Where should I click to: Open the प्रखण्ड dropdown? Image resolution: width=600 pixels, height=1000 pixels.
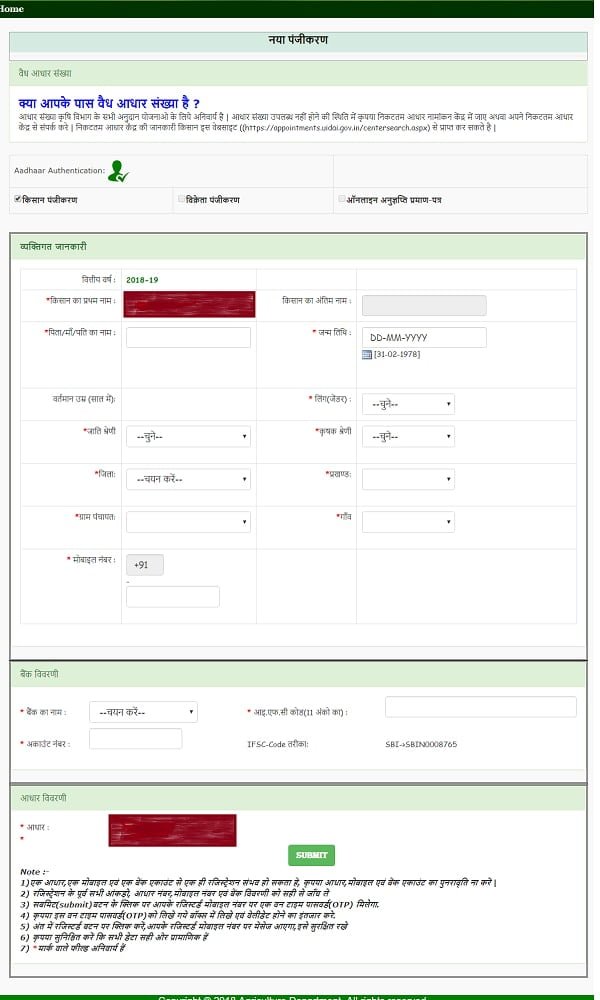tap(408, 479)
